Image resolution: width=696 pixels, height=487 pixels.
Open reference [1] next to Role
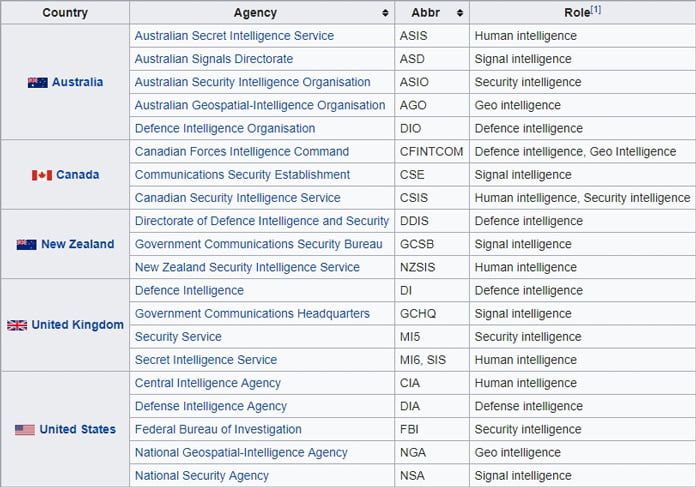[x=596, y=10]
